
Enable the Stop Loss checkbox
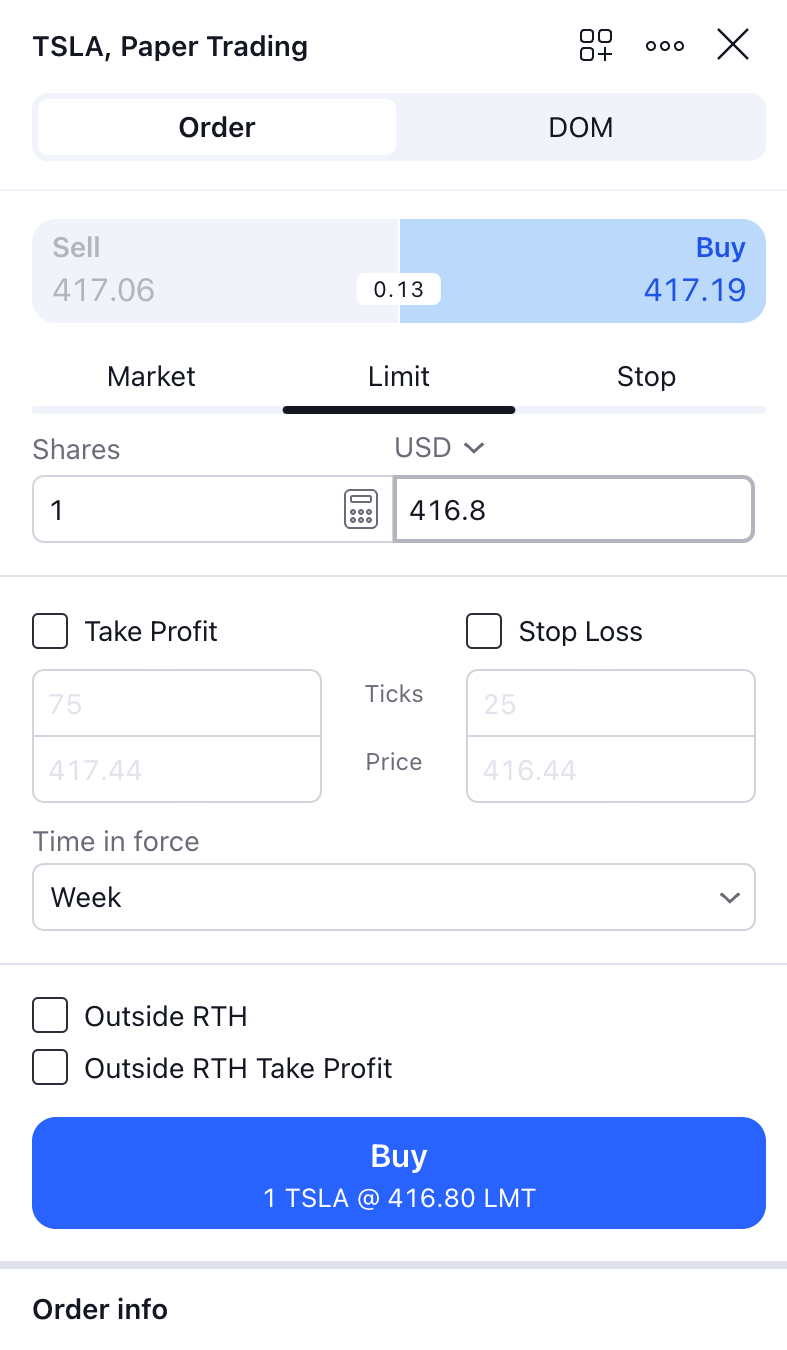pyautogui.click(x=484, y=632)
